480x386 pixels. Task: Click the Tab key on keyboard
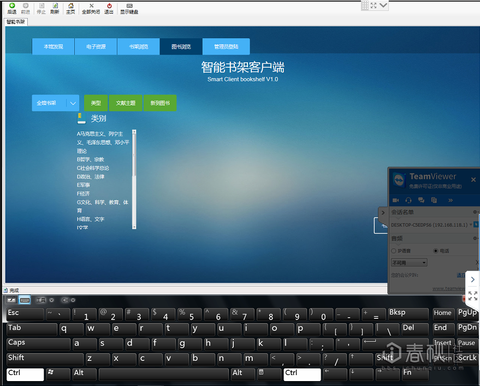click(x=32, y=329)
